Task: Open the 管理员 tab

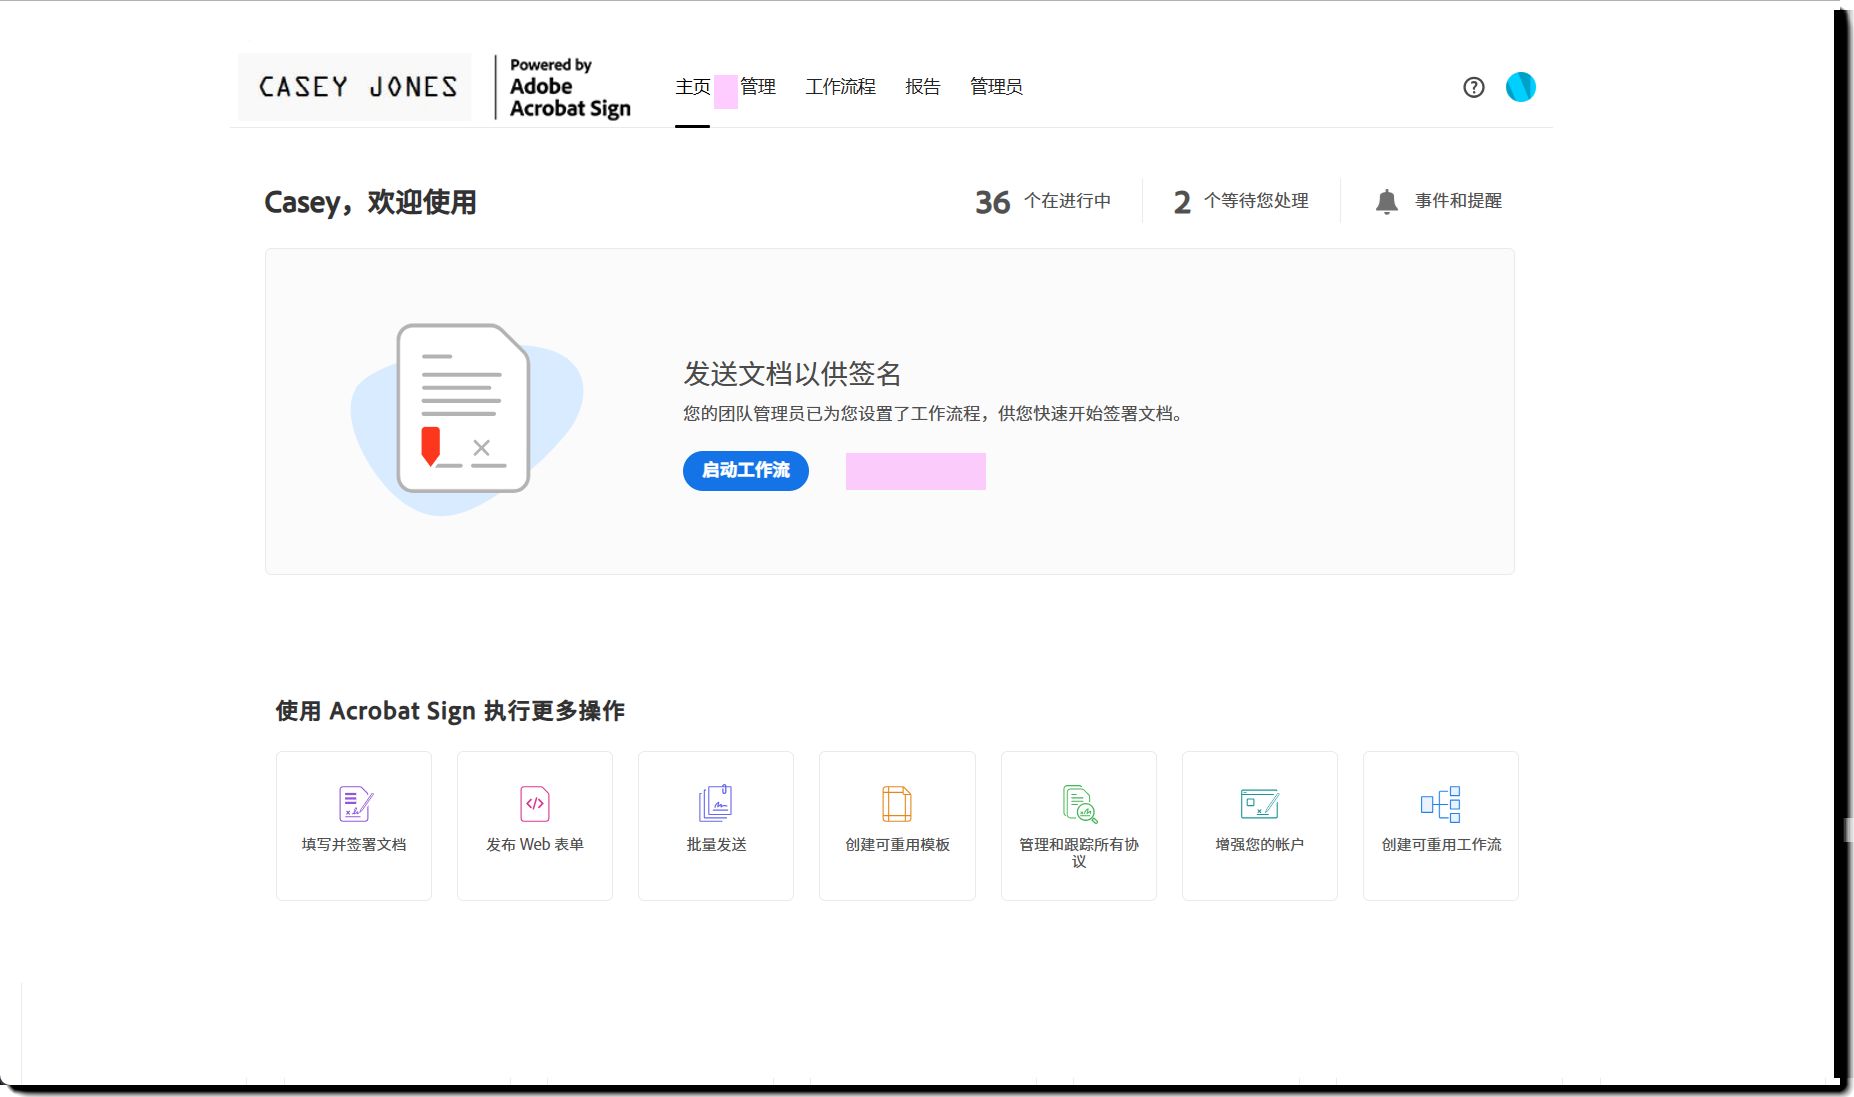Action: [996, 87]
